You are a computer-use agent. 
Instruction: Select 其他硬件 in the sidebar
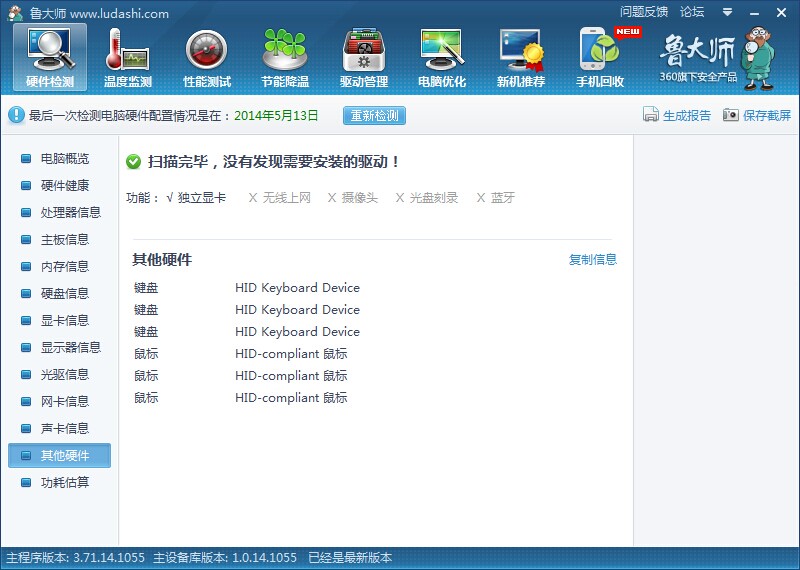(x=59, y=455)
